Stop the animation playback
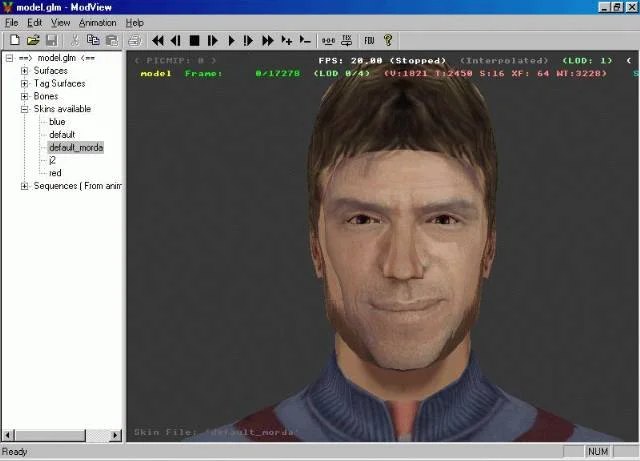Screen dimensions: 640x461 (194, 40)
